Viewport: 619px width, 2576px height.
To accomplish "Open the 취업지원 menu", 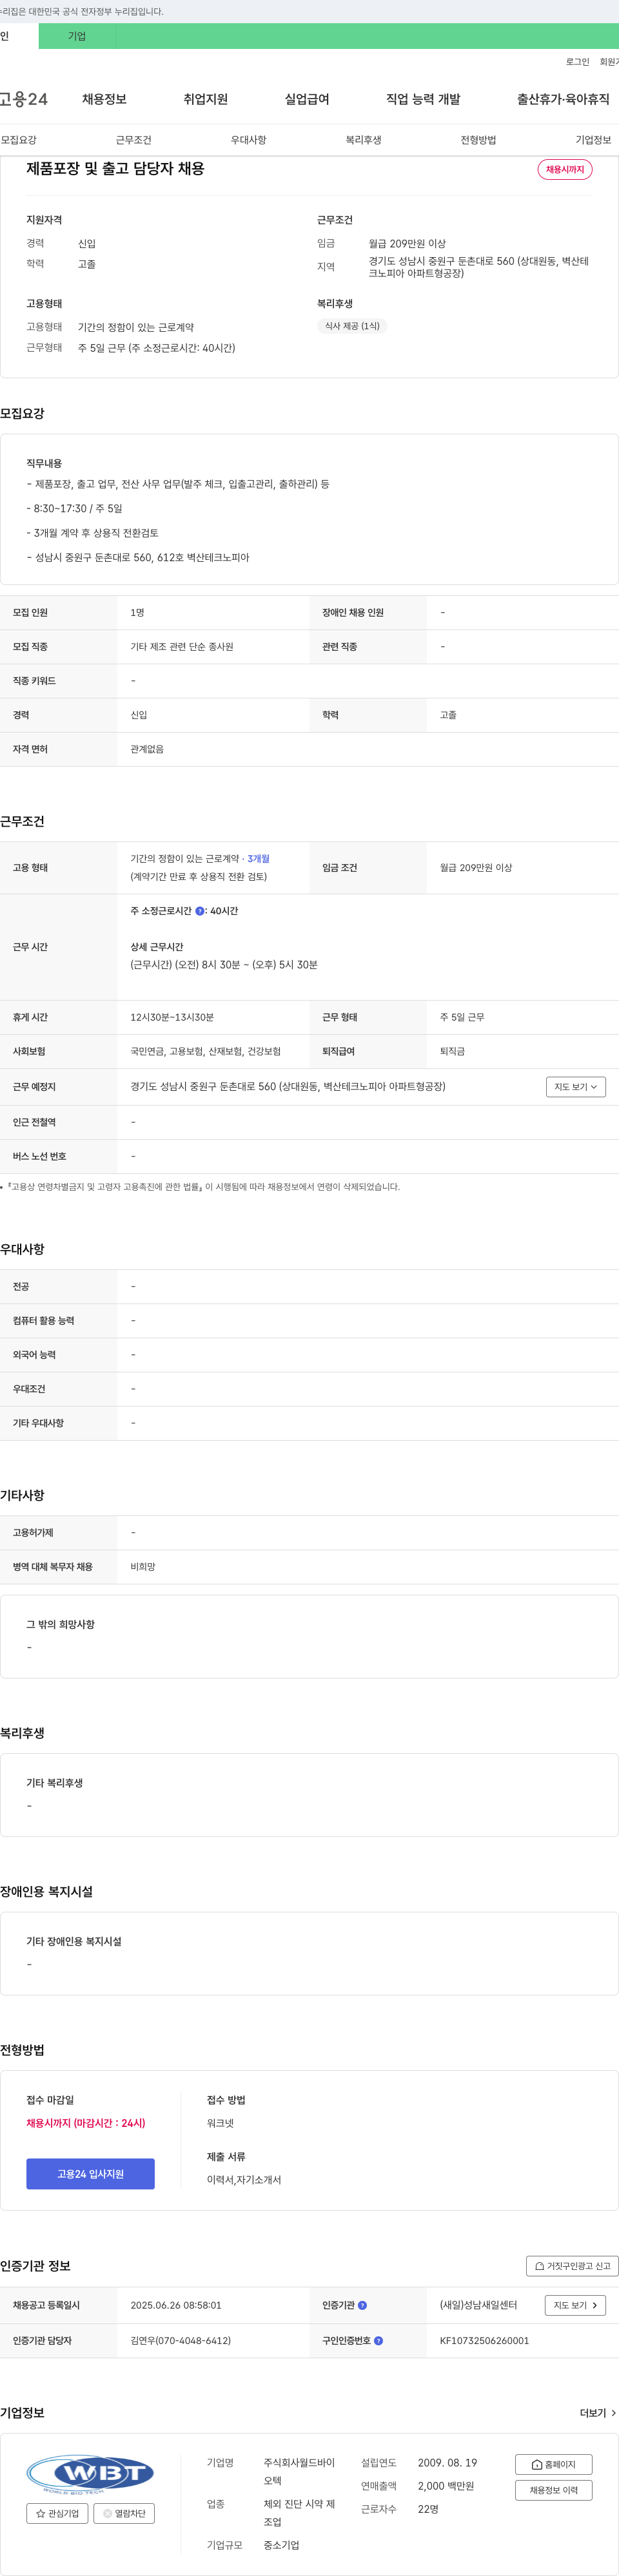I will [x=205, y=99].
